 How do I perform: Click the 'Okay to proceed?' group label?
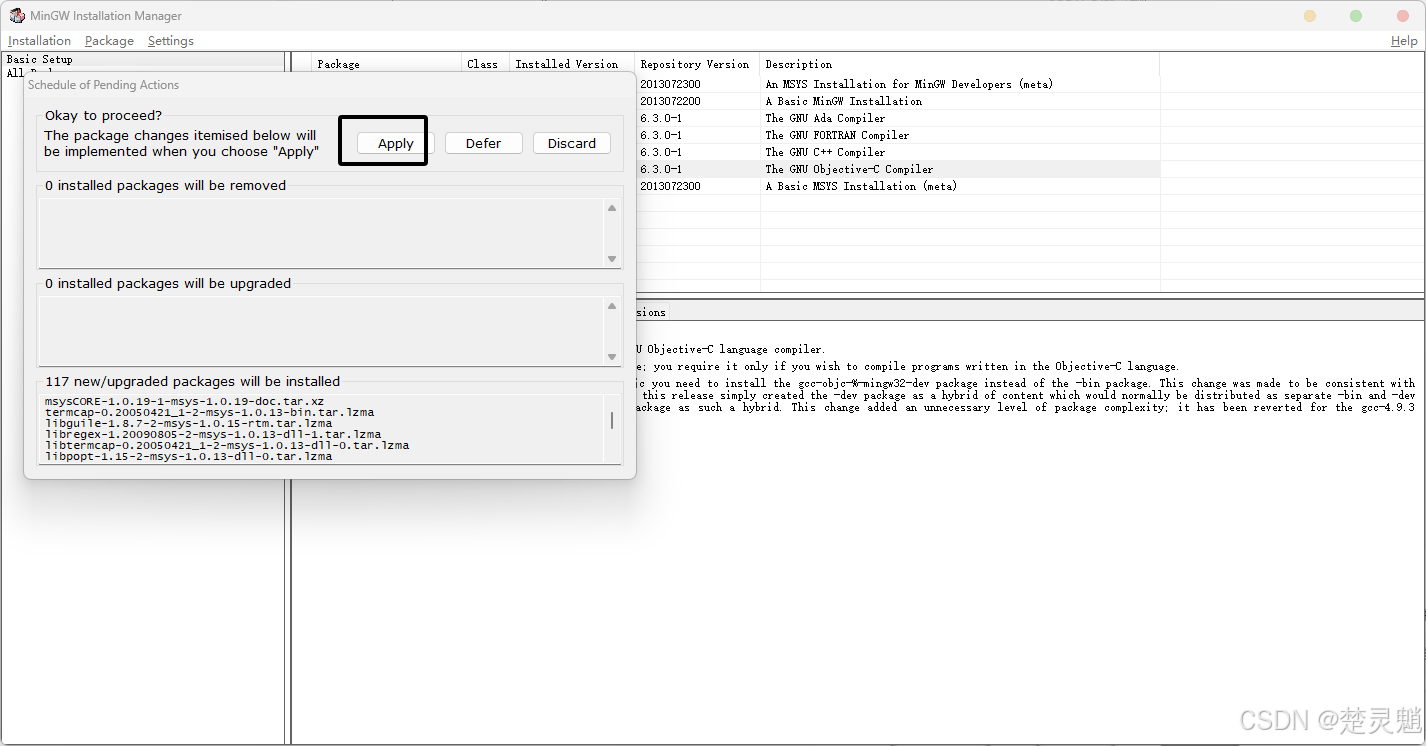coord(103,116)
